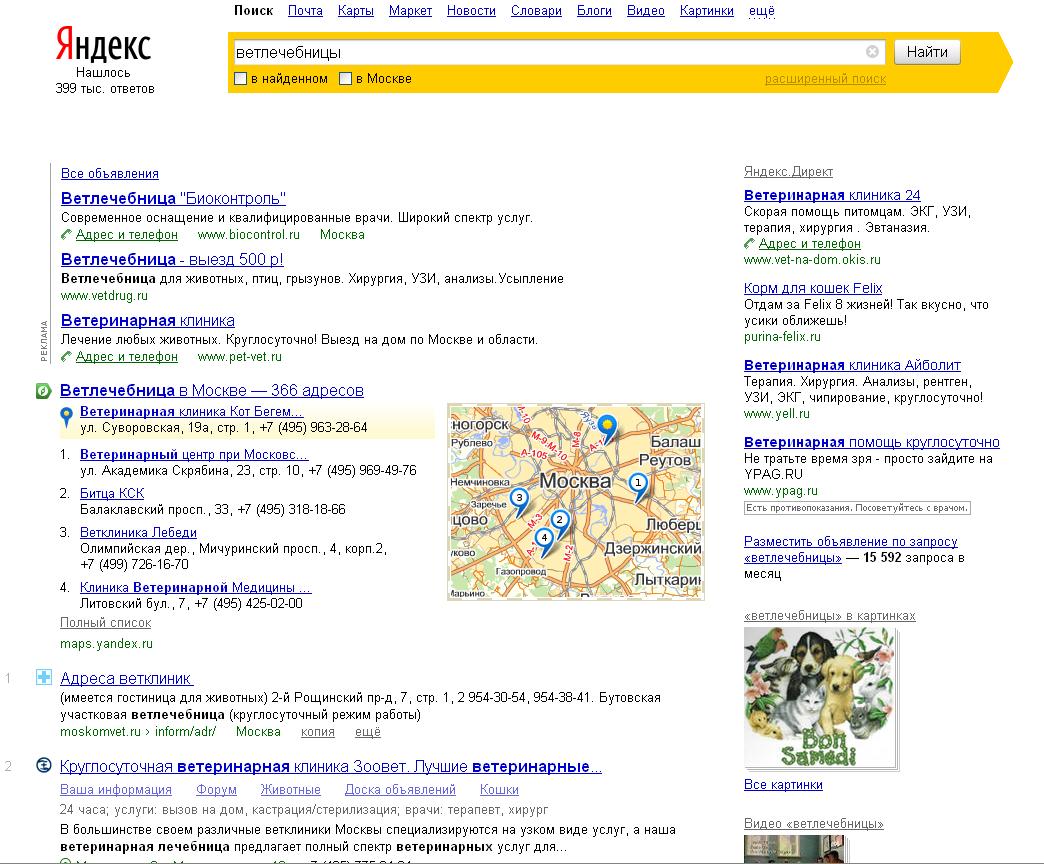Open the Блоги tab
The image size is (1044, 864).
(594, 11)
